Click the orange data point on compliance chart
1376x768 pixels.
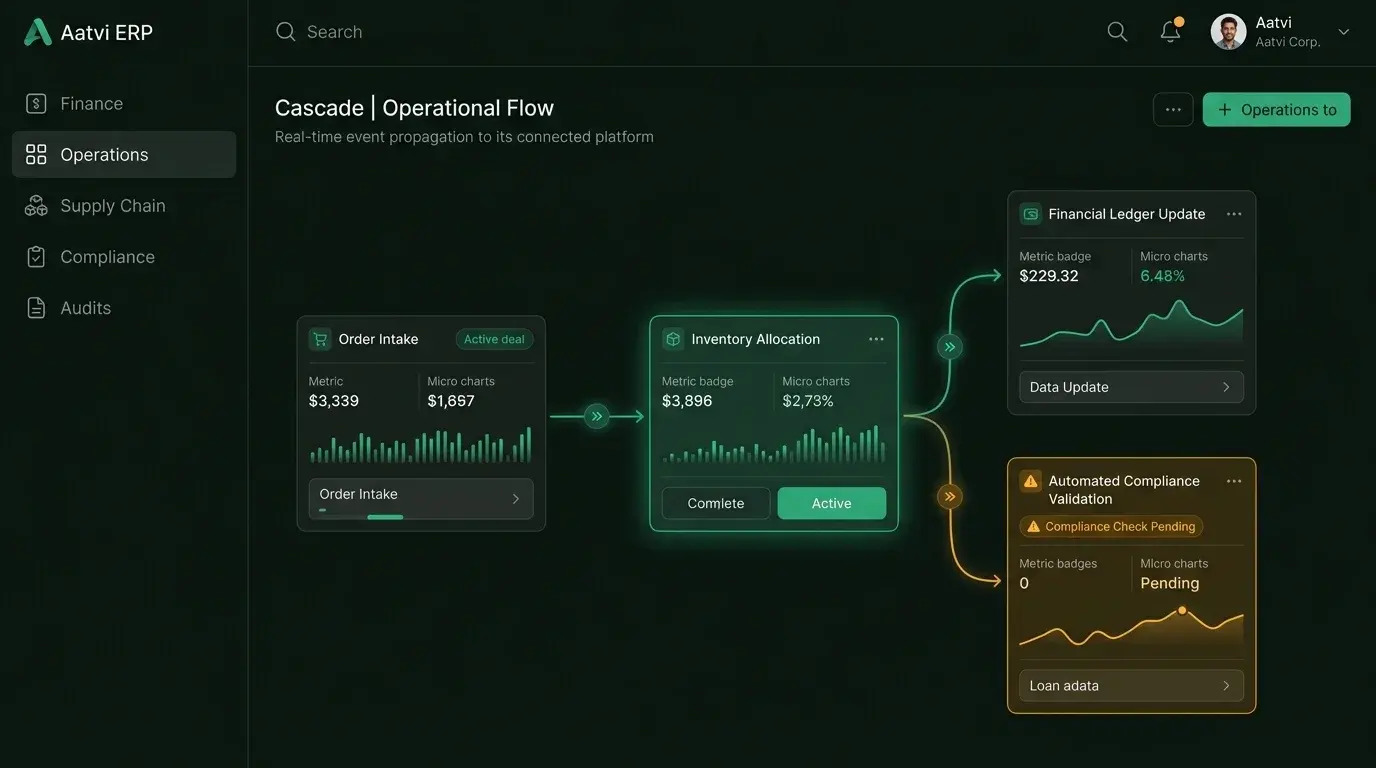click(x=1182, y=610)
